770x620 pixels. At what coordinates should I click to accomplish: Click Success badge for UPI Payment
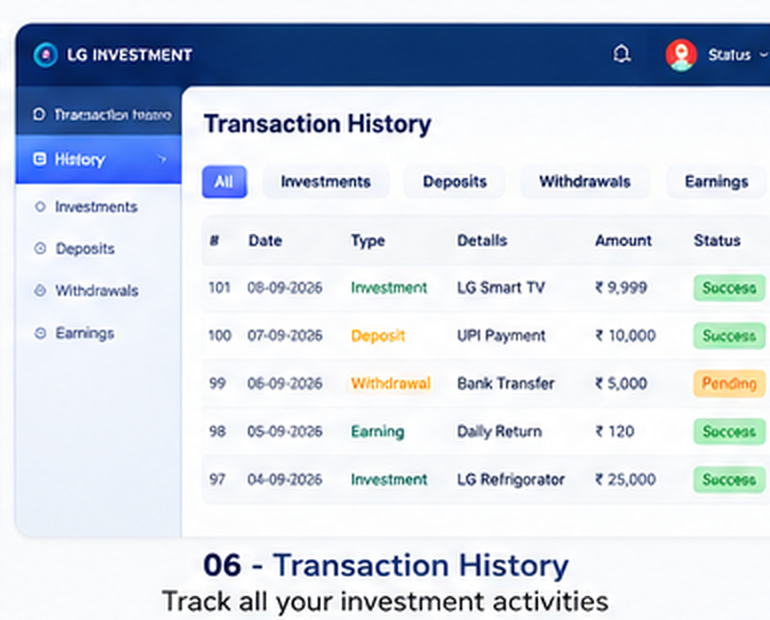[729, 336]
